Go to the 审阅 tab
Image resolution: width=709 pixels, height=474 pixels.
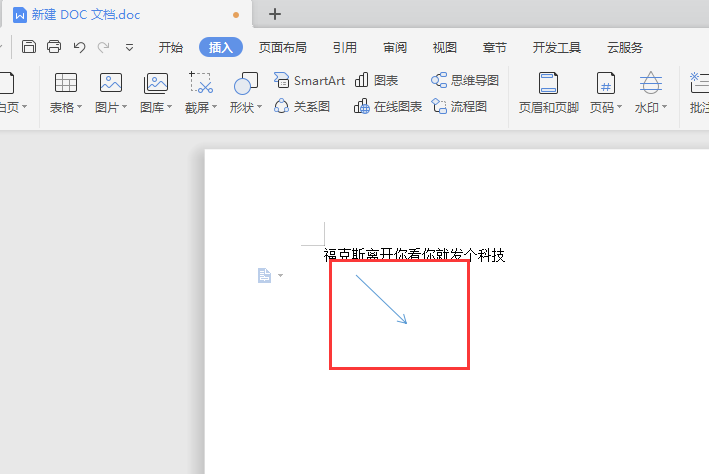tap(395, 47)
